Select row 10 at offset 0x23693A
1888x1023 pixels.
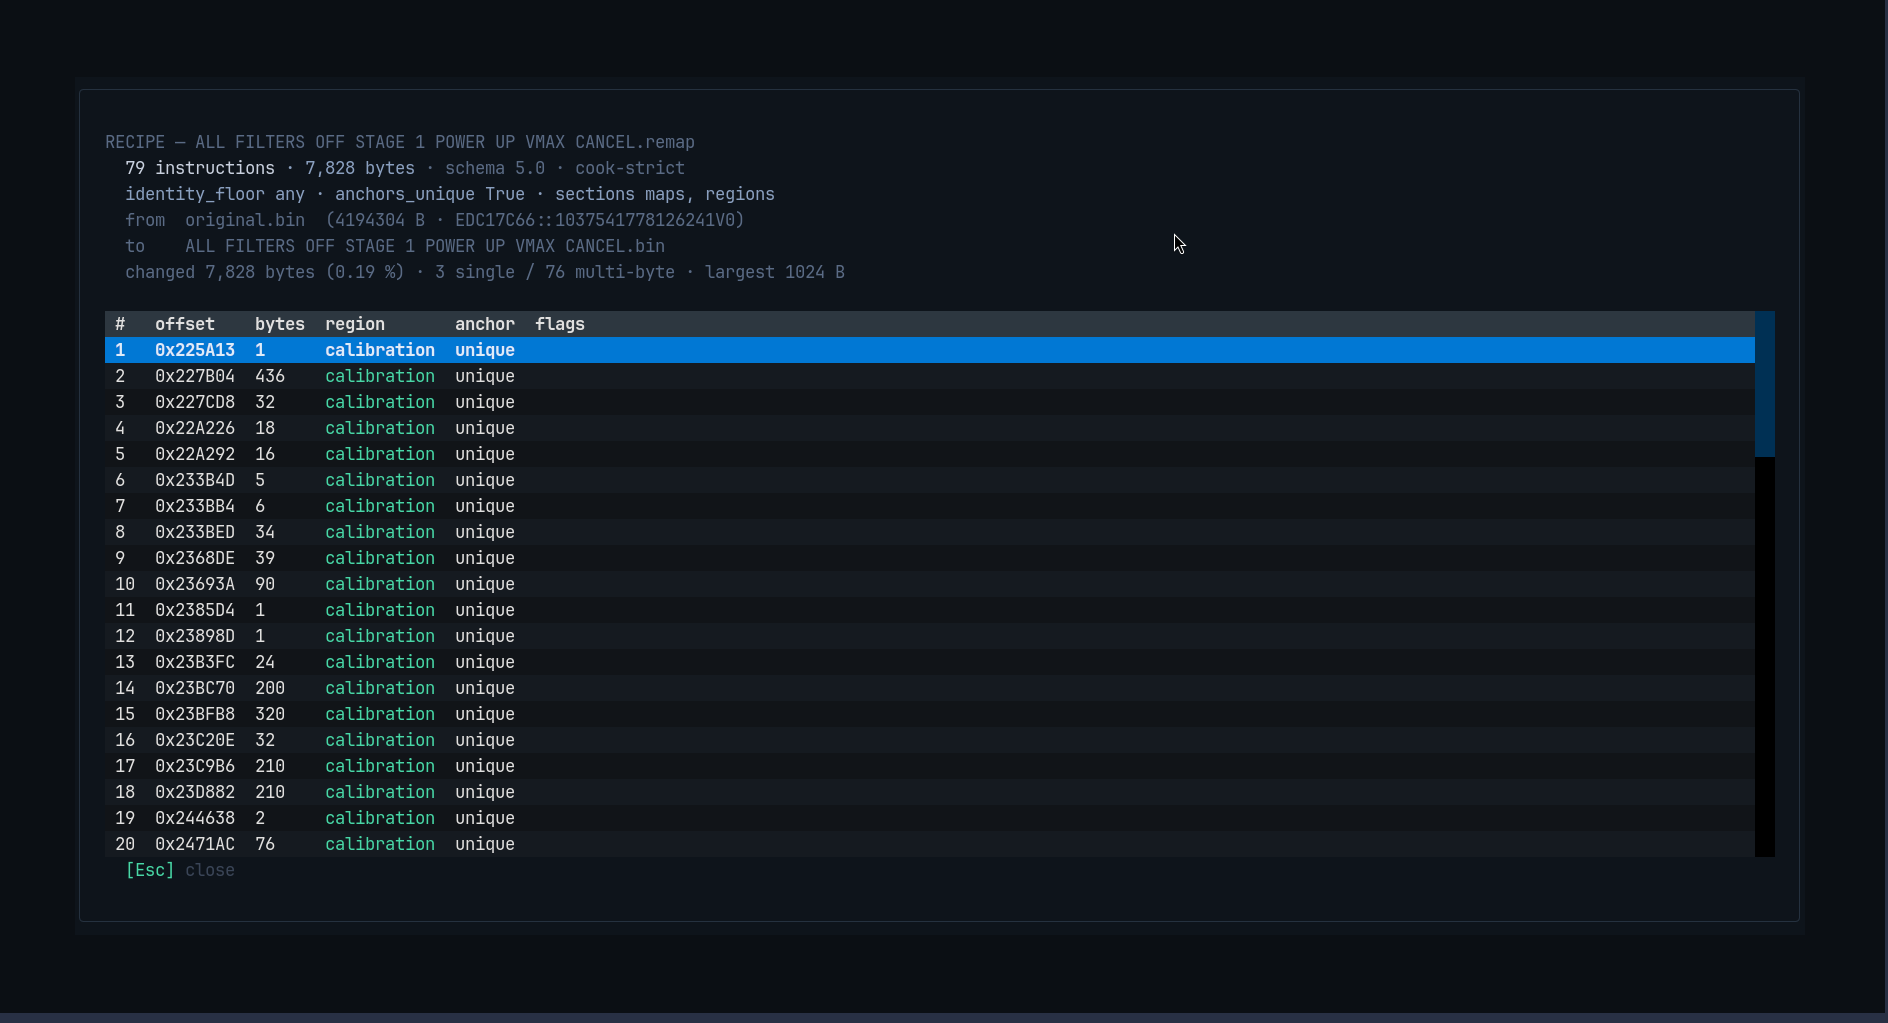[929, 584]
